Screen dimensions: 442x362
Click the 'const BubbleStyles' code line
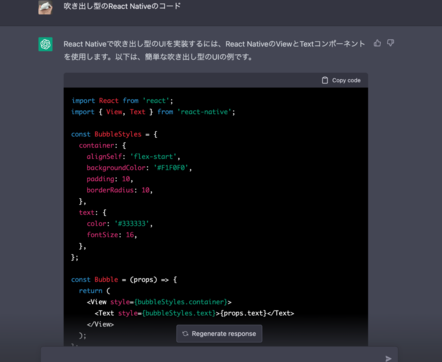click(114, 134)
